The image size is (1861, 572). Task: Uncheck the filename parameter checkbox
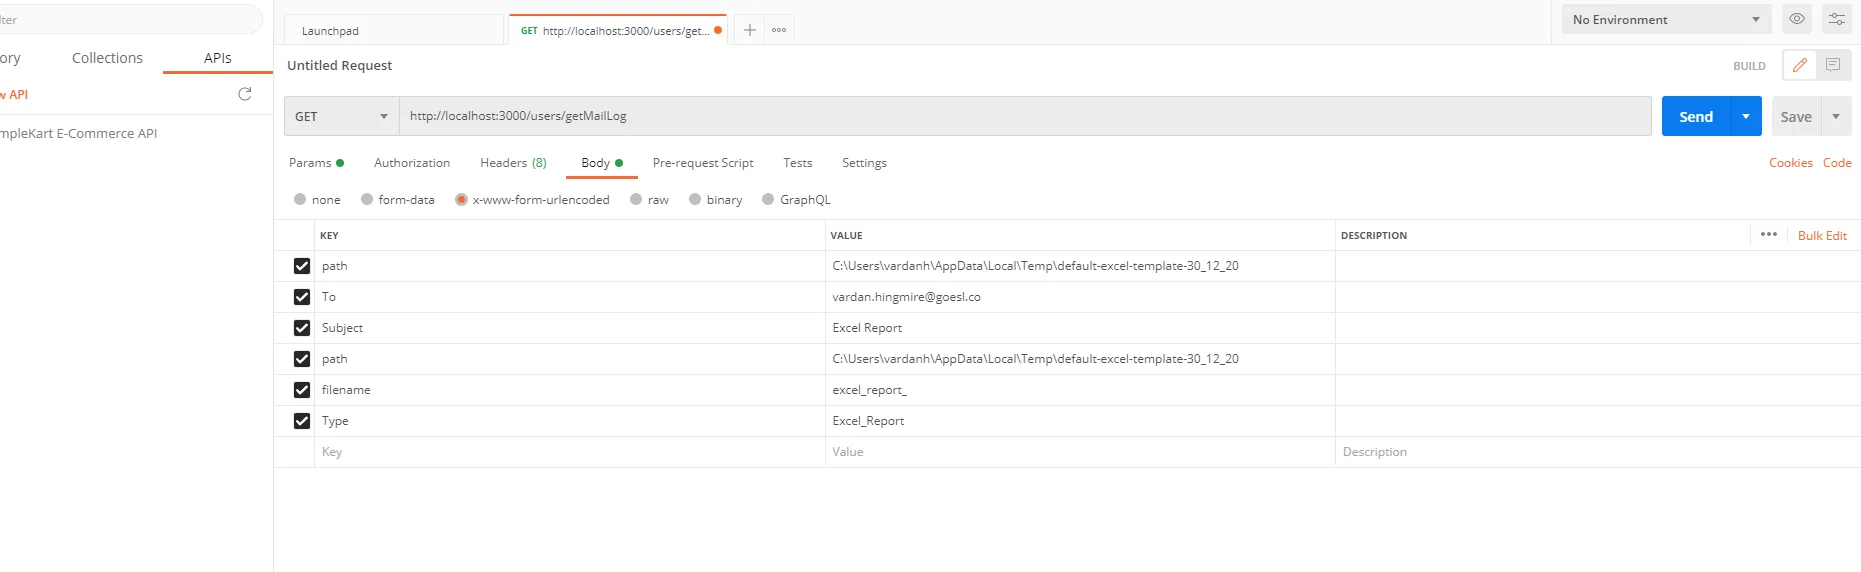pos(302,390)
